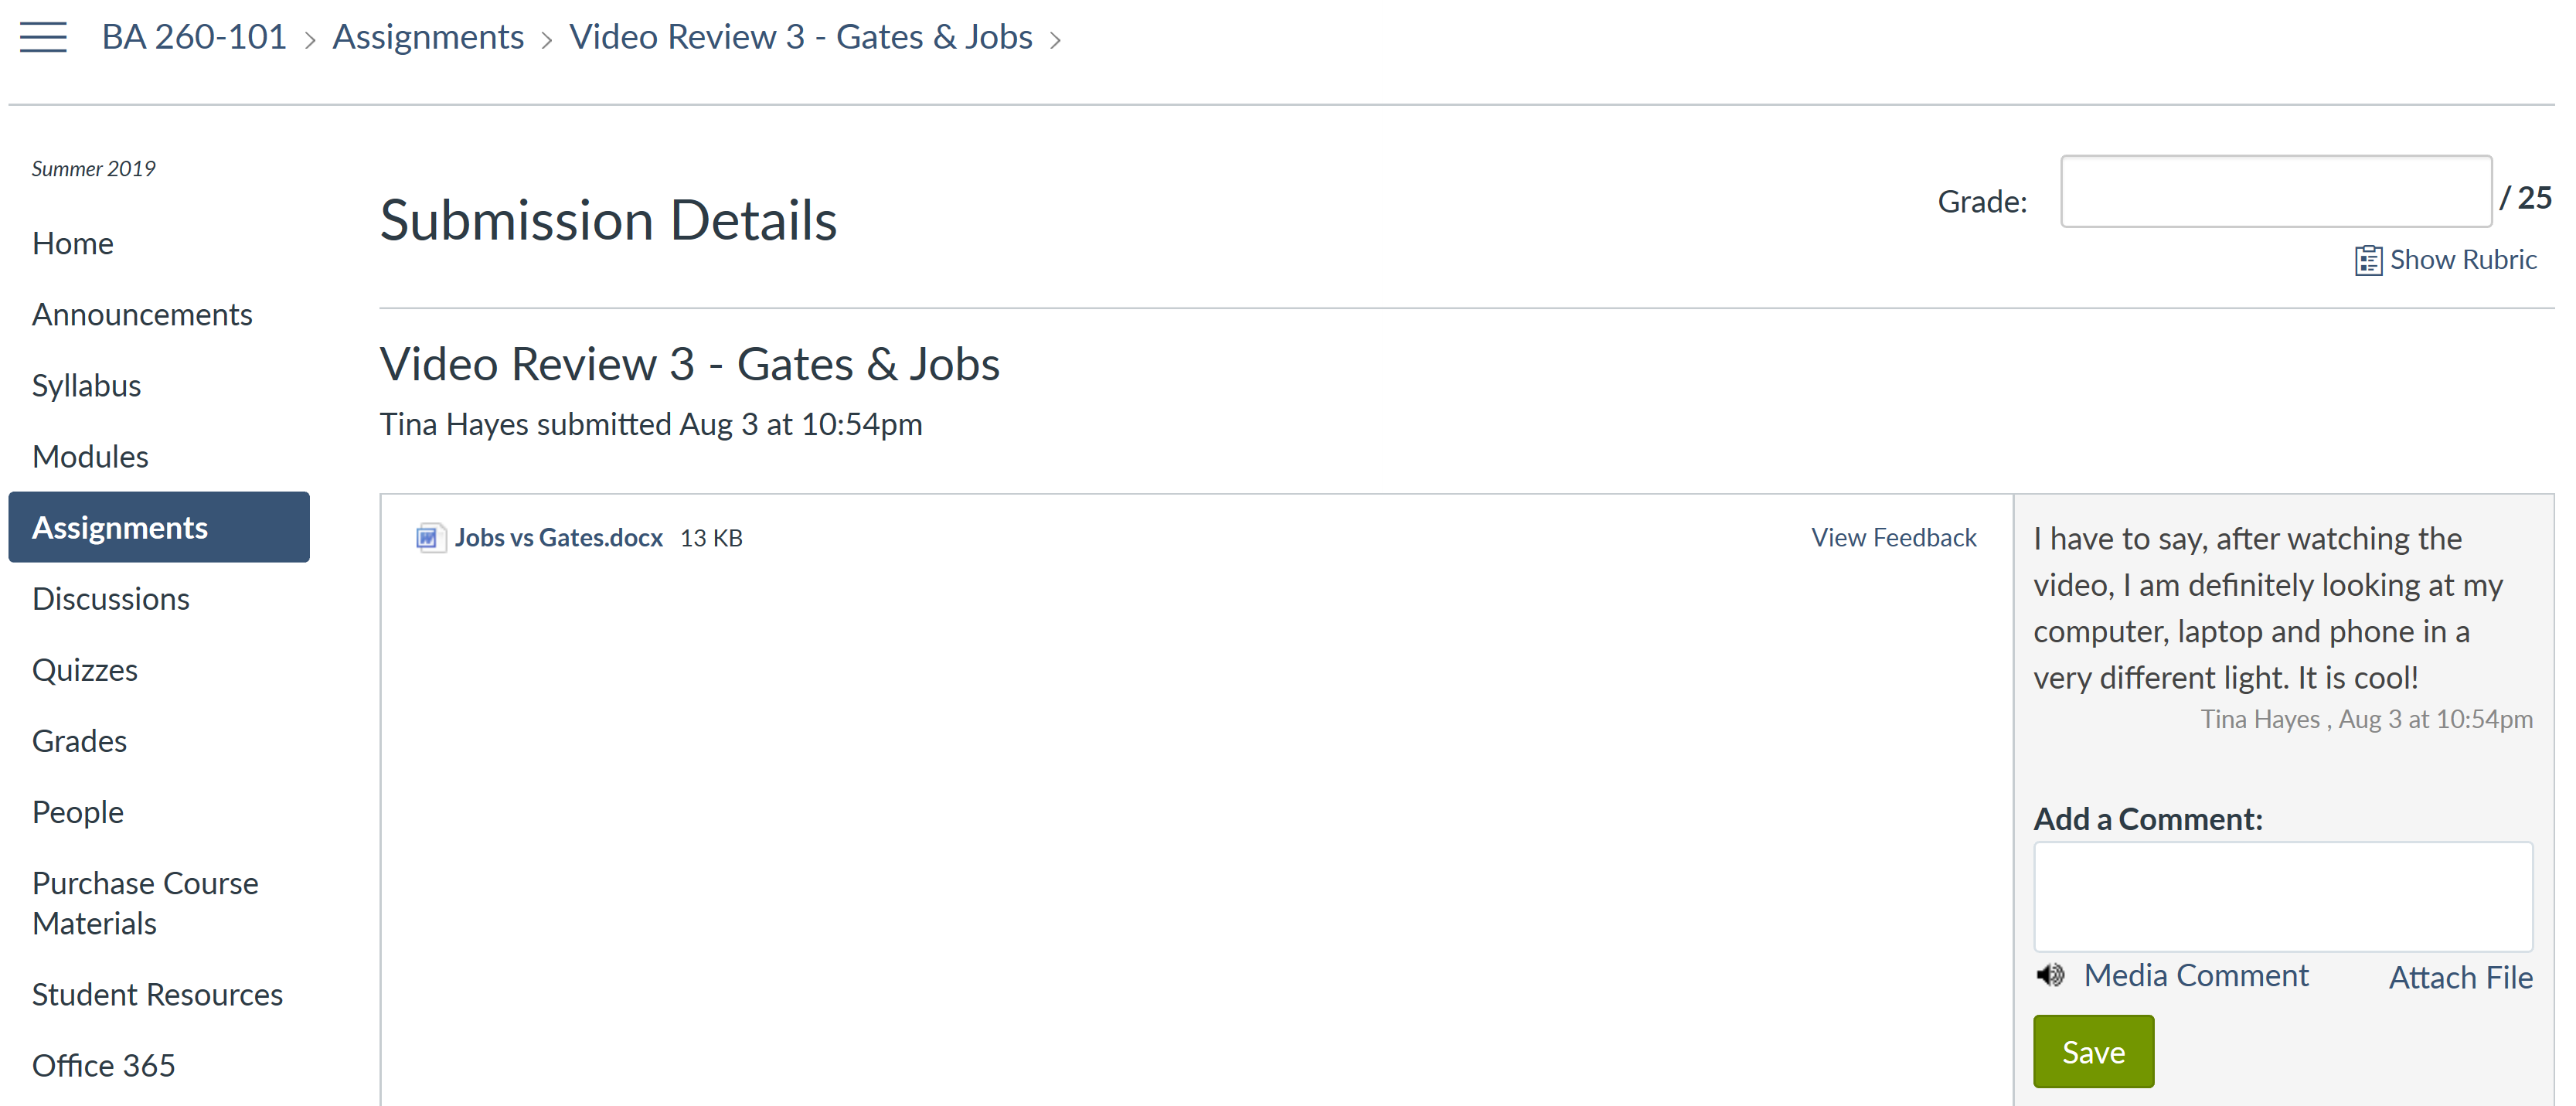Viewport: 2576px width, 1106px height.
Task: Open Discussions from the sidebar
Action: point(111,599)
